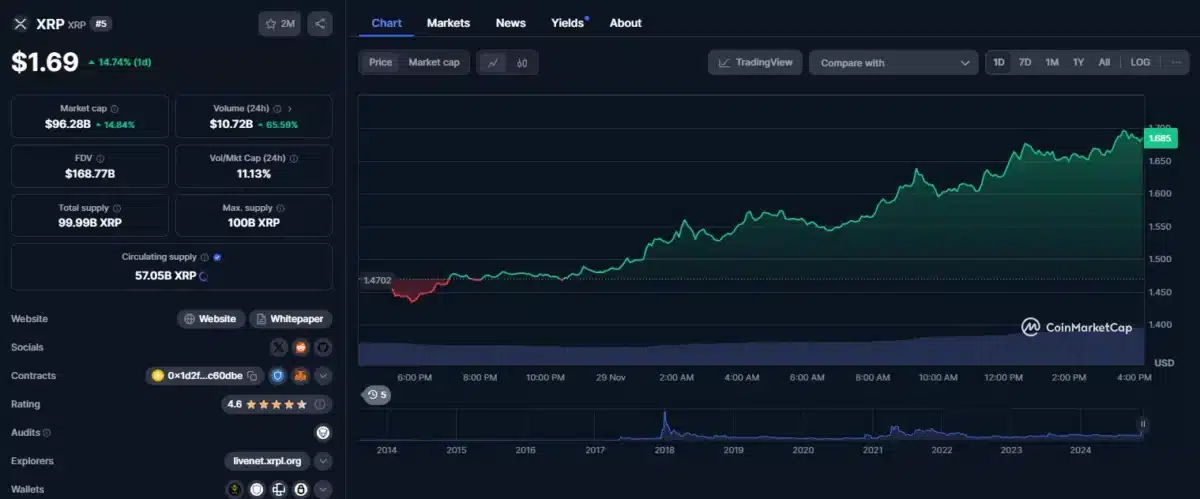
Task: Open the first wallet icon in Wallets row
Action: (235, 490)
